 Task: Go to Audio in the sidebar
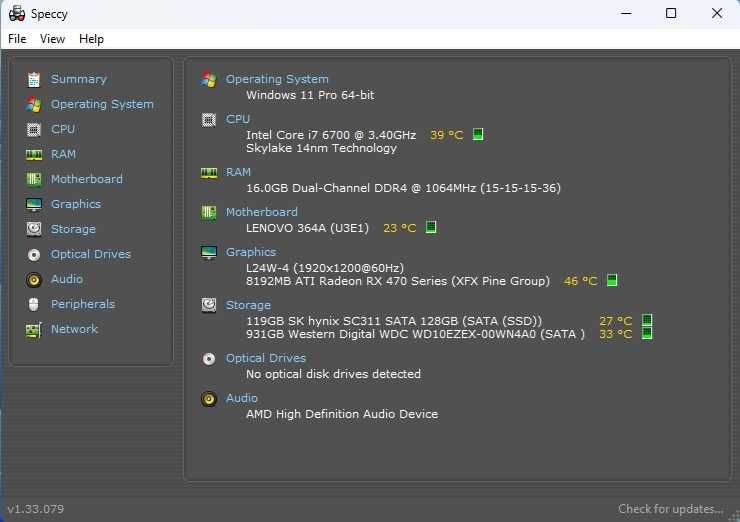tap(67, 279)
